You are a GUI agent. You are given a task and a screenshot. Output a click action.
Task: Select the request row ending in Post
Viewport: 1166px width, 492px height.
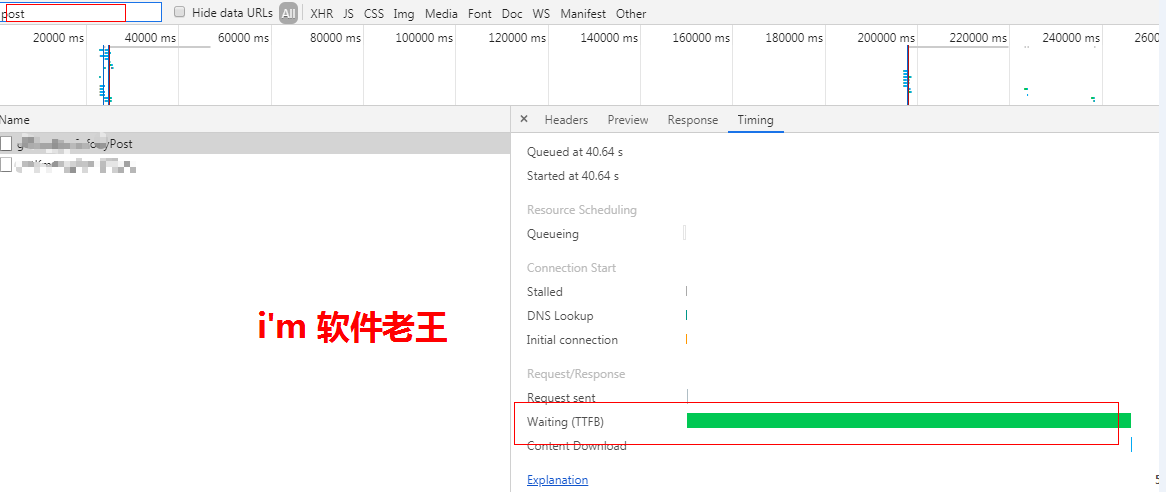pos(255,143)
